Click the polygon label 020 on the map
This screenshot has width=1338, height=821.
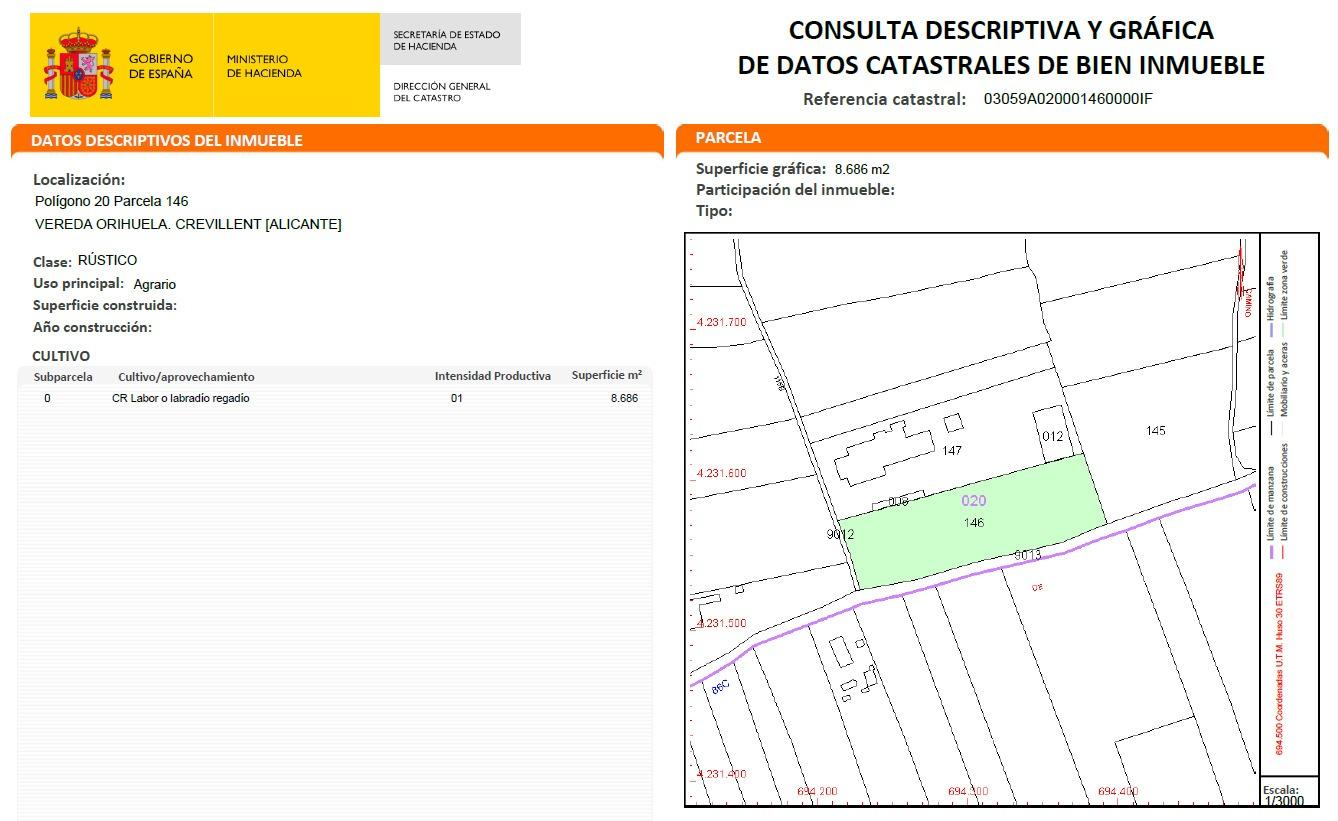click(973, 501)
